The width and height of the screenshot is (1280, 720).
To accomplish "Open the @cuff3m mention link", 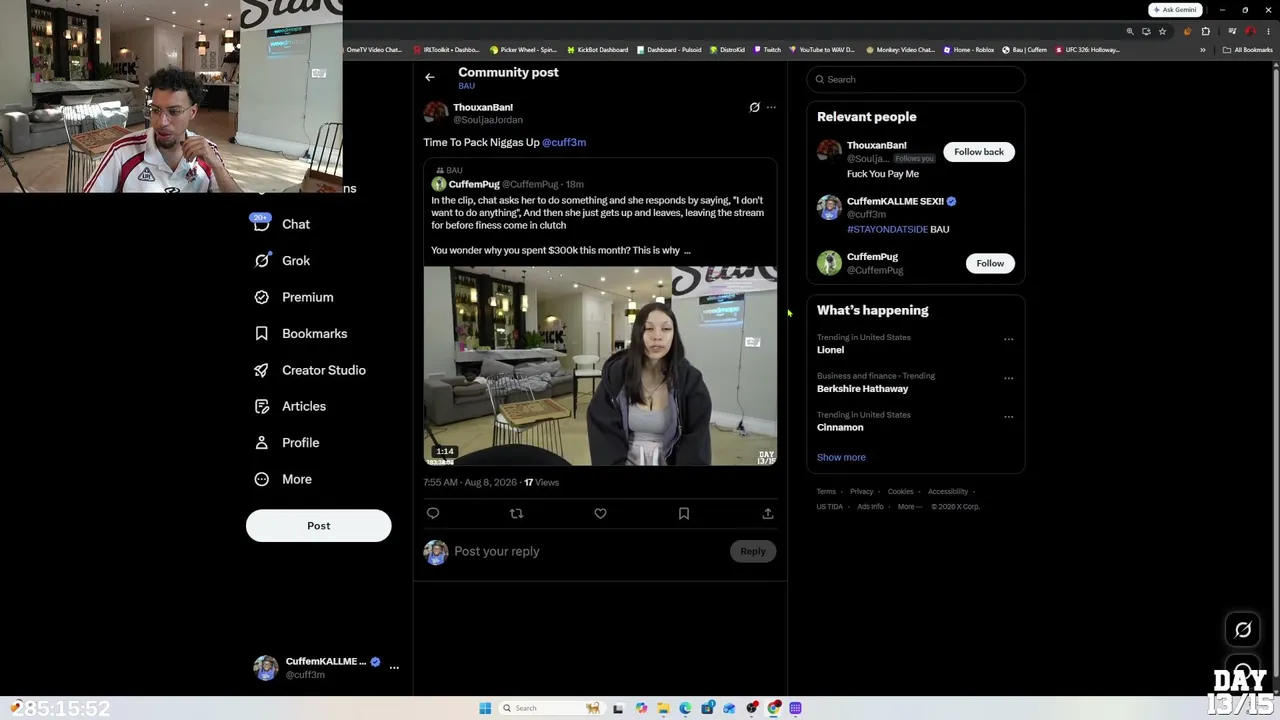I will [x=564, y=142].
